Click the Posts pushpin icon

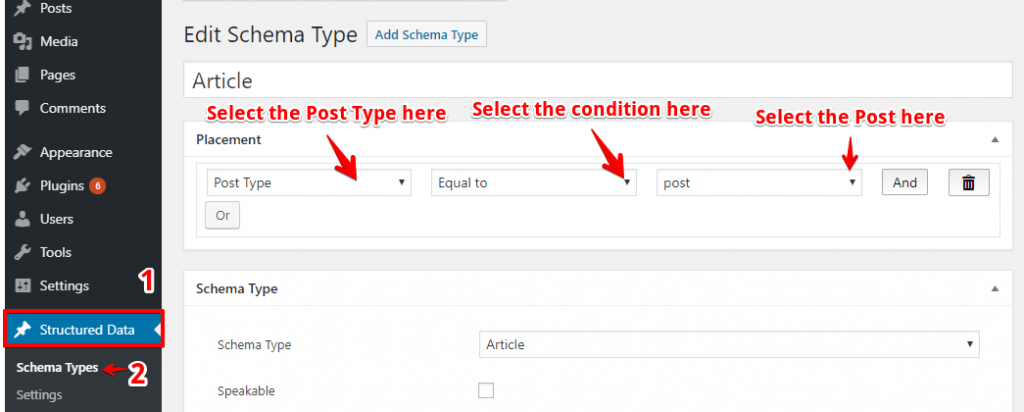(23, 8)
